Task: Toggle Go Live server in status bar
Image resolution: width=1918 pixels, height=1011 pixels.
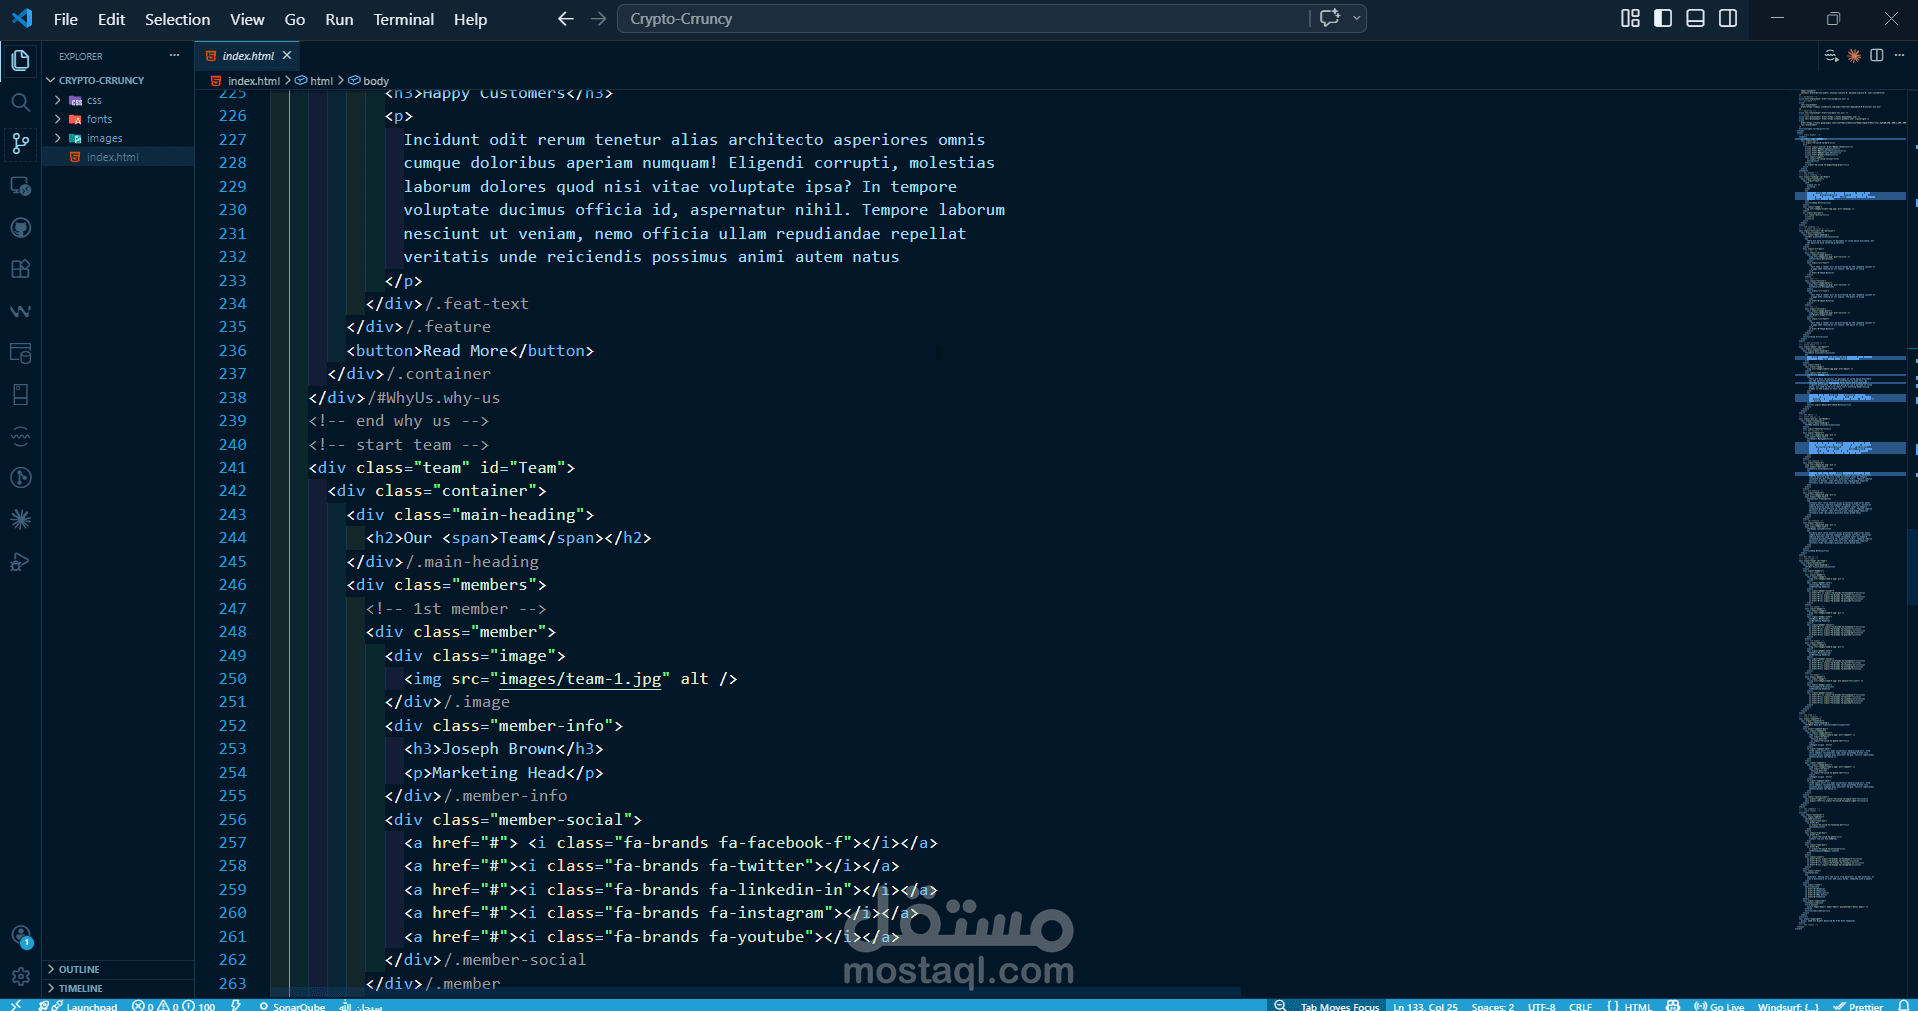Action: [1719, 1006]
